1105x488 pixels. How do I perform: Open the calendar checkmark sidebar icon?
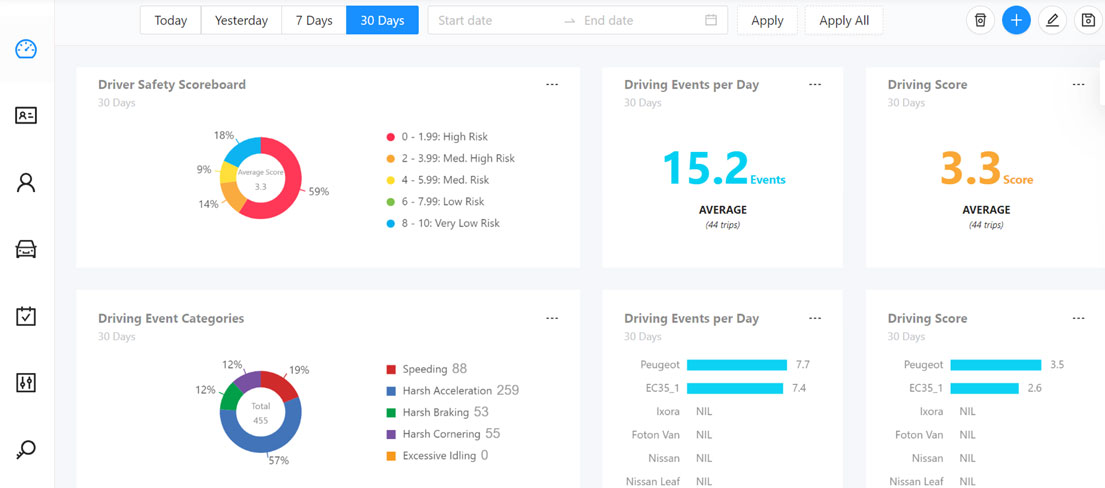coord(26,316)
